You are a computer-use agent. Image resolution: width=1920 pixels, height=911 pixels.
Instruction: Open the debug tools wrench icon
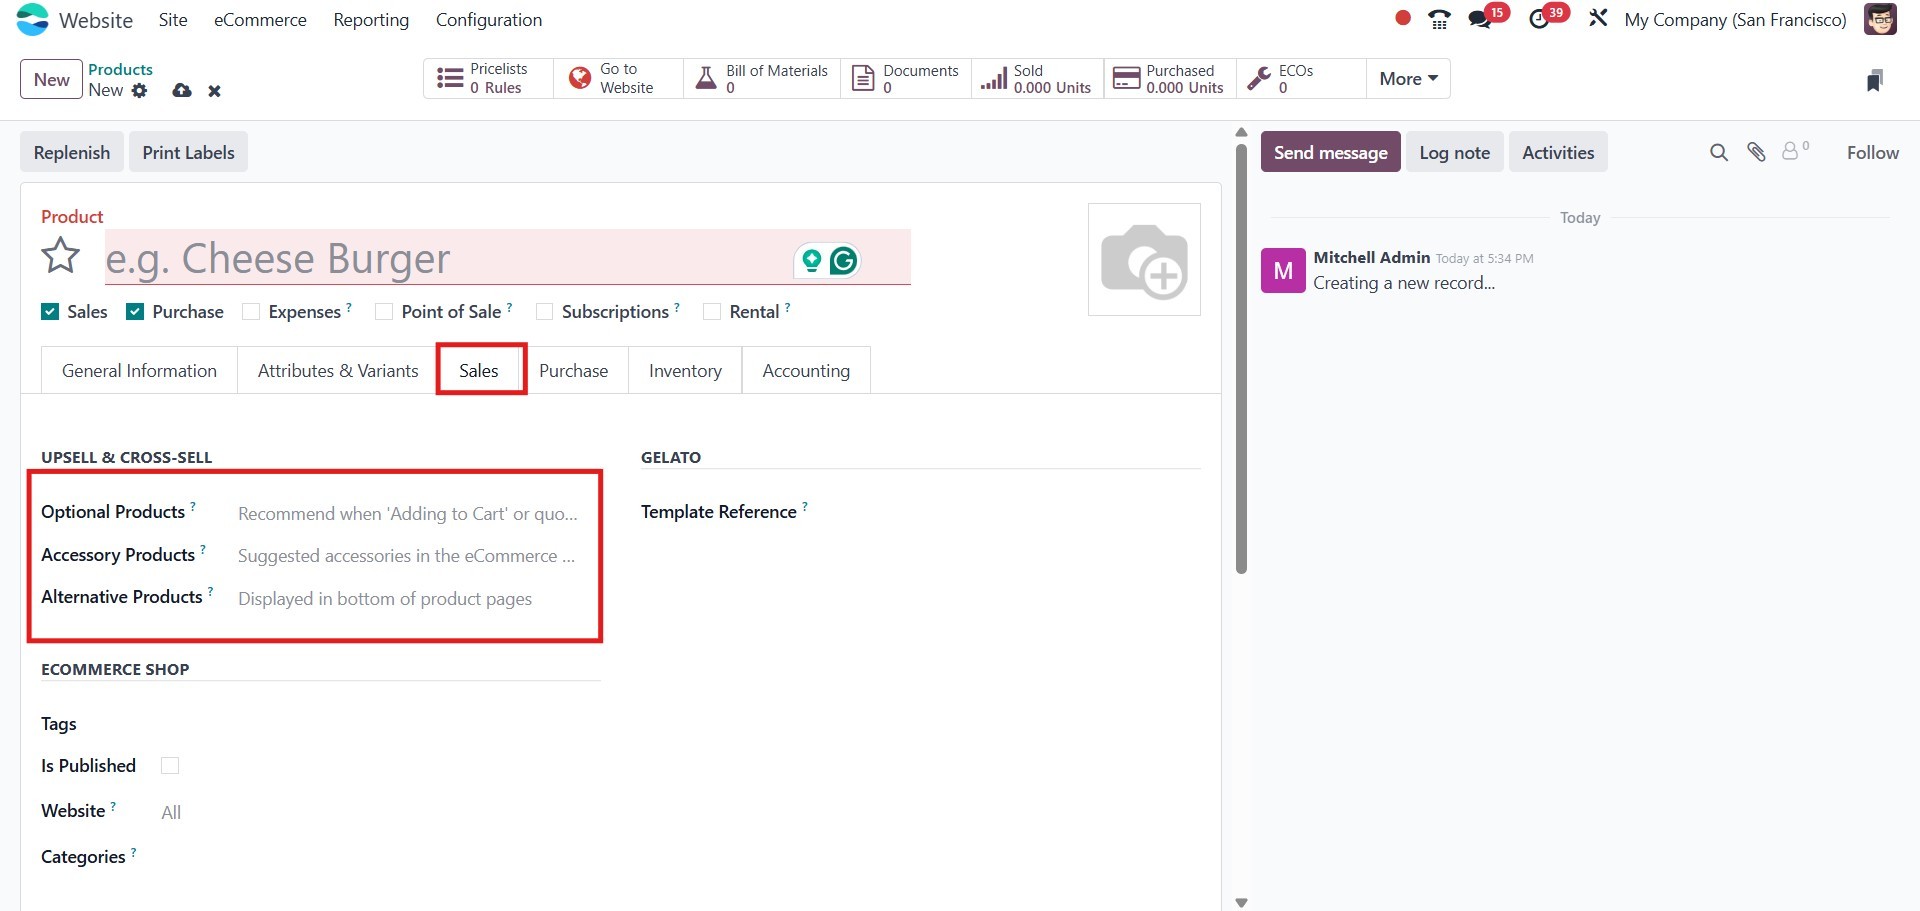1598,18
